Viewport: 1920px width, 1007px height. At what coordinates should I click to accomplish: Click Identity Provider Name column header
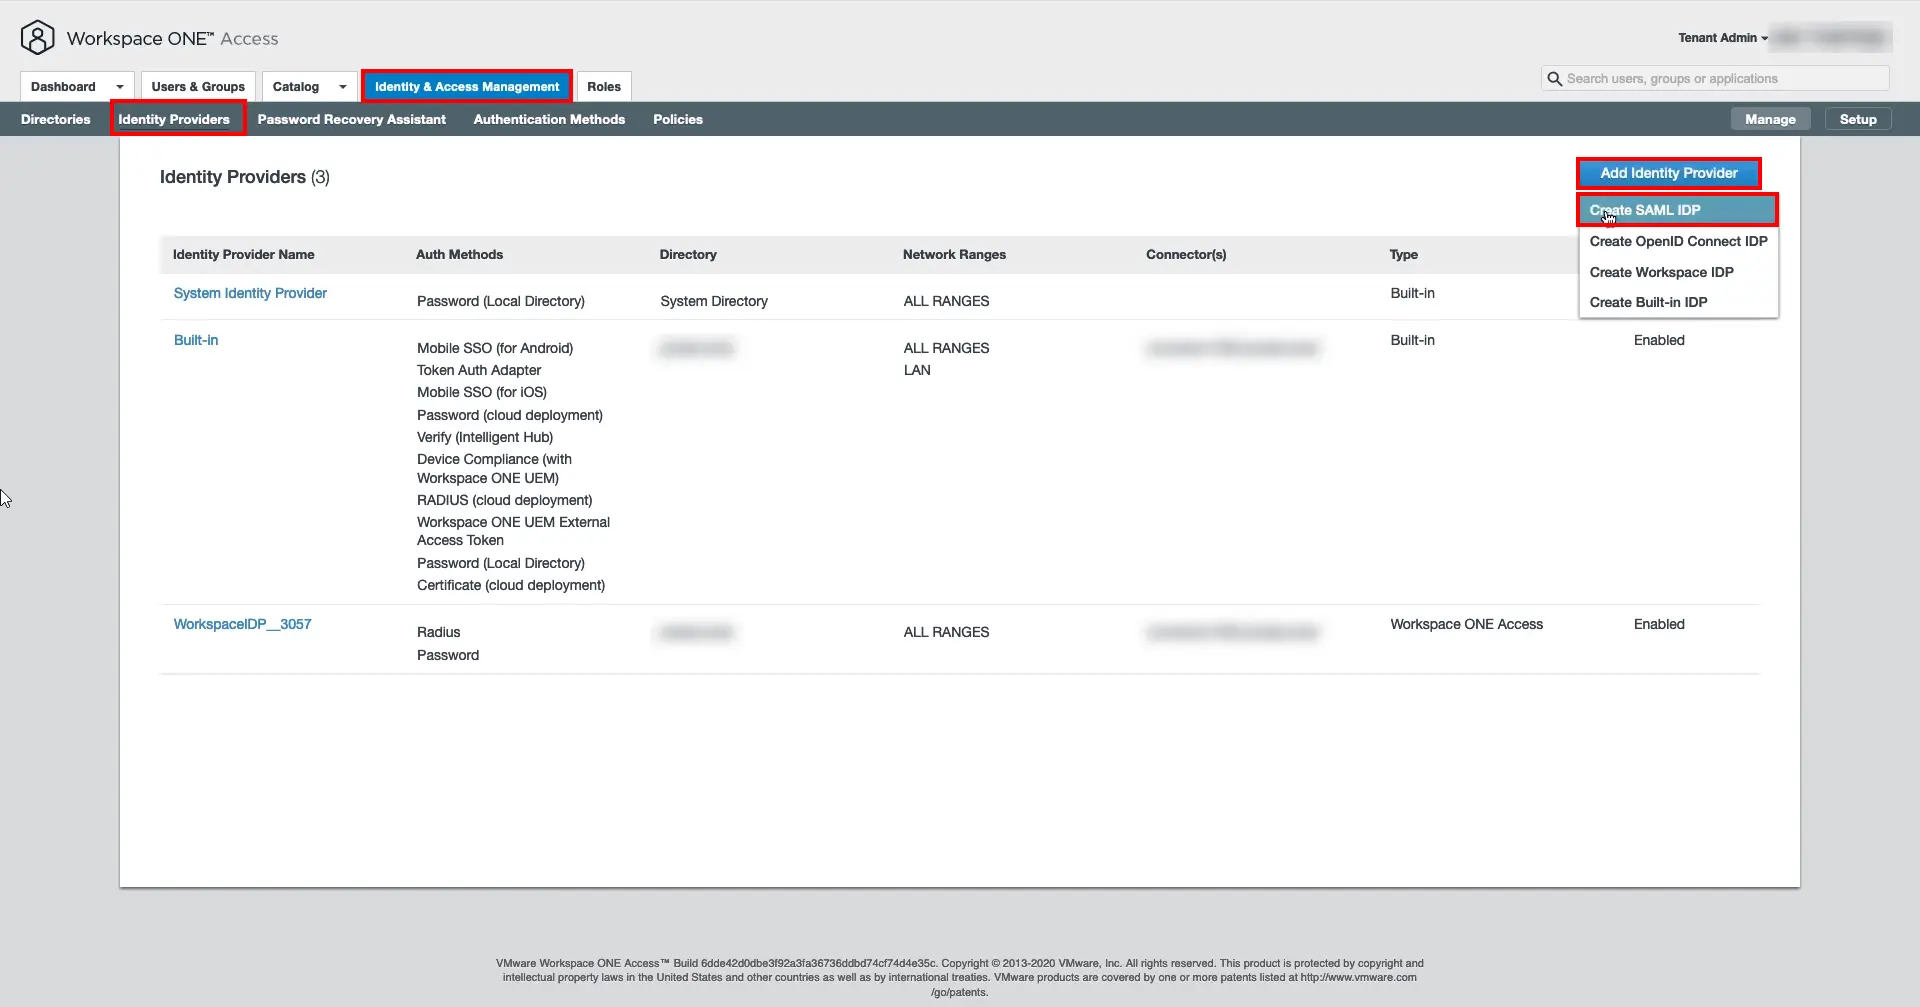(x=243, y=255)
